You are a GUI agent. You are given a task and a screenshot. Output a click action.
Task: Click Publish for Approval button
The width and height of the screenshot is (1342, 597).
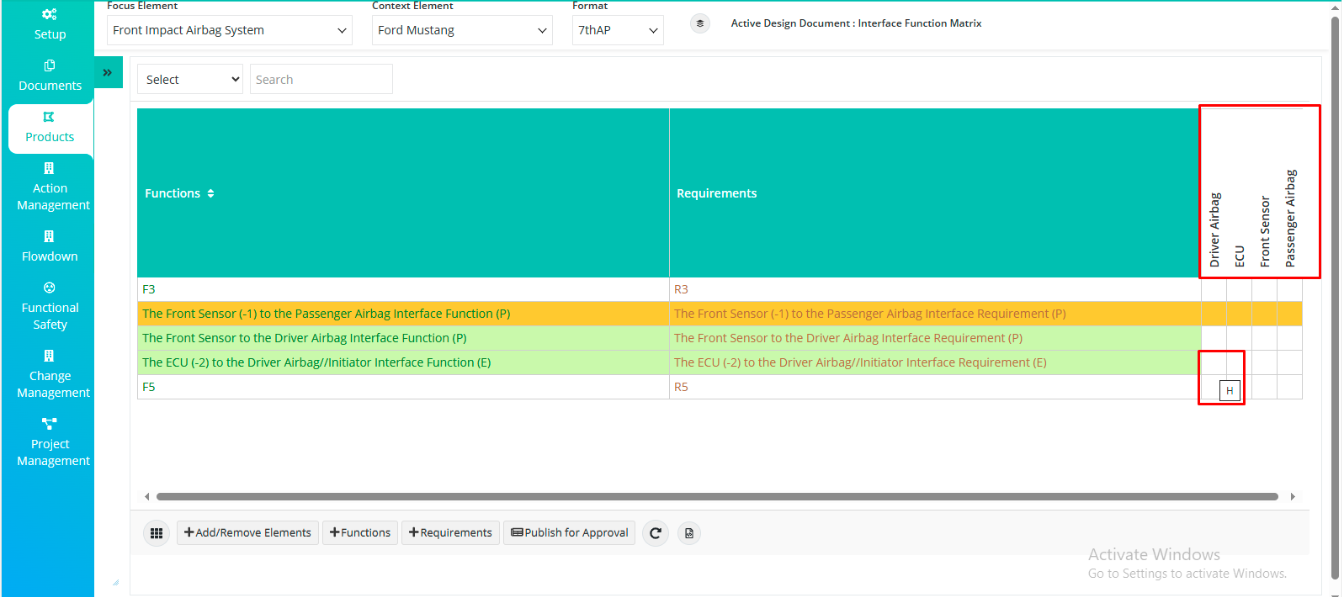click(x=569, y=533)
